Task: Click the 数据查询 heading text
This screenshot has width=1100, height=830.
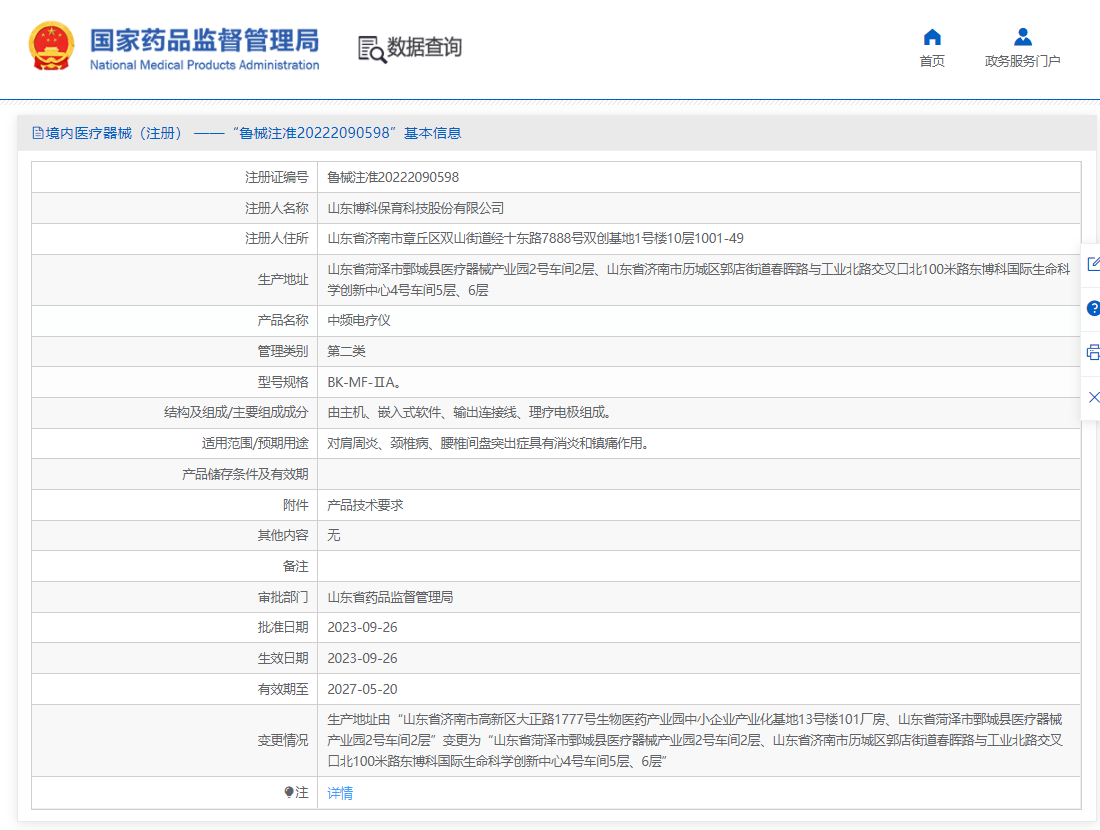Action: coord(424,47)
